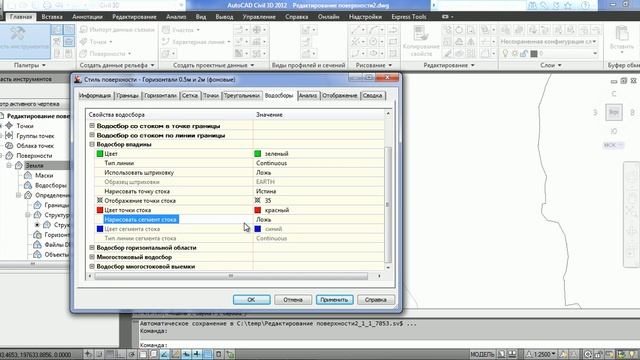Click the layer light bulb on/off icon

coord(505,53)
